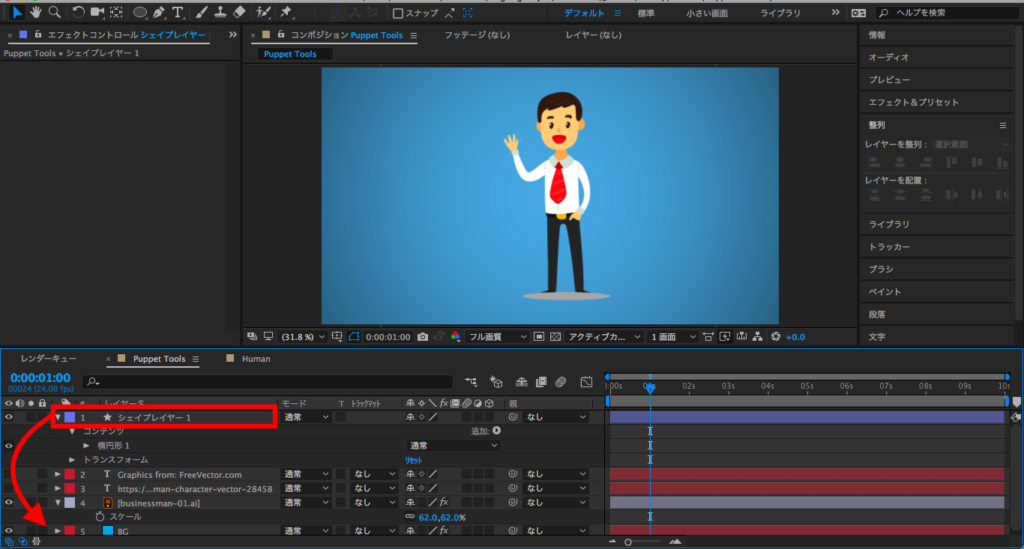The image size is (1024, 549).
Task: Hide the シェイプレイヤー 1 layer with eye toggle
Action: (9, 417)
